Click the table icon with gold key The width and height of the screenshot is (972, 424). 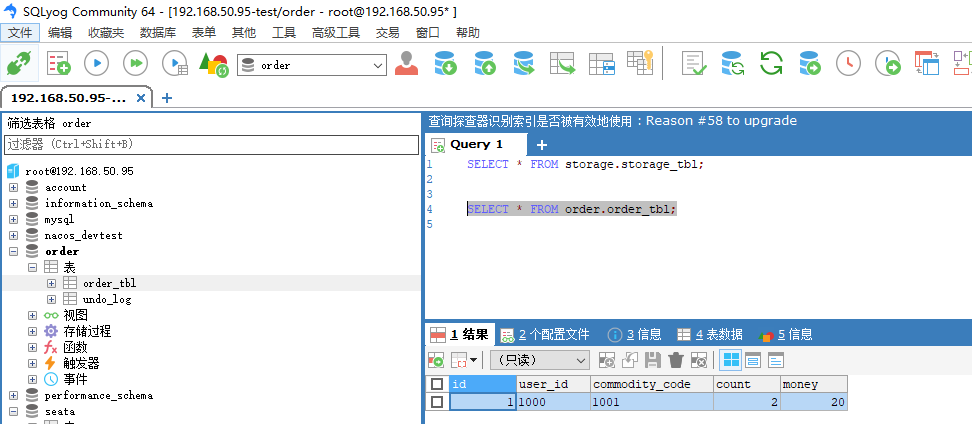[640, 63]
